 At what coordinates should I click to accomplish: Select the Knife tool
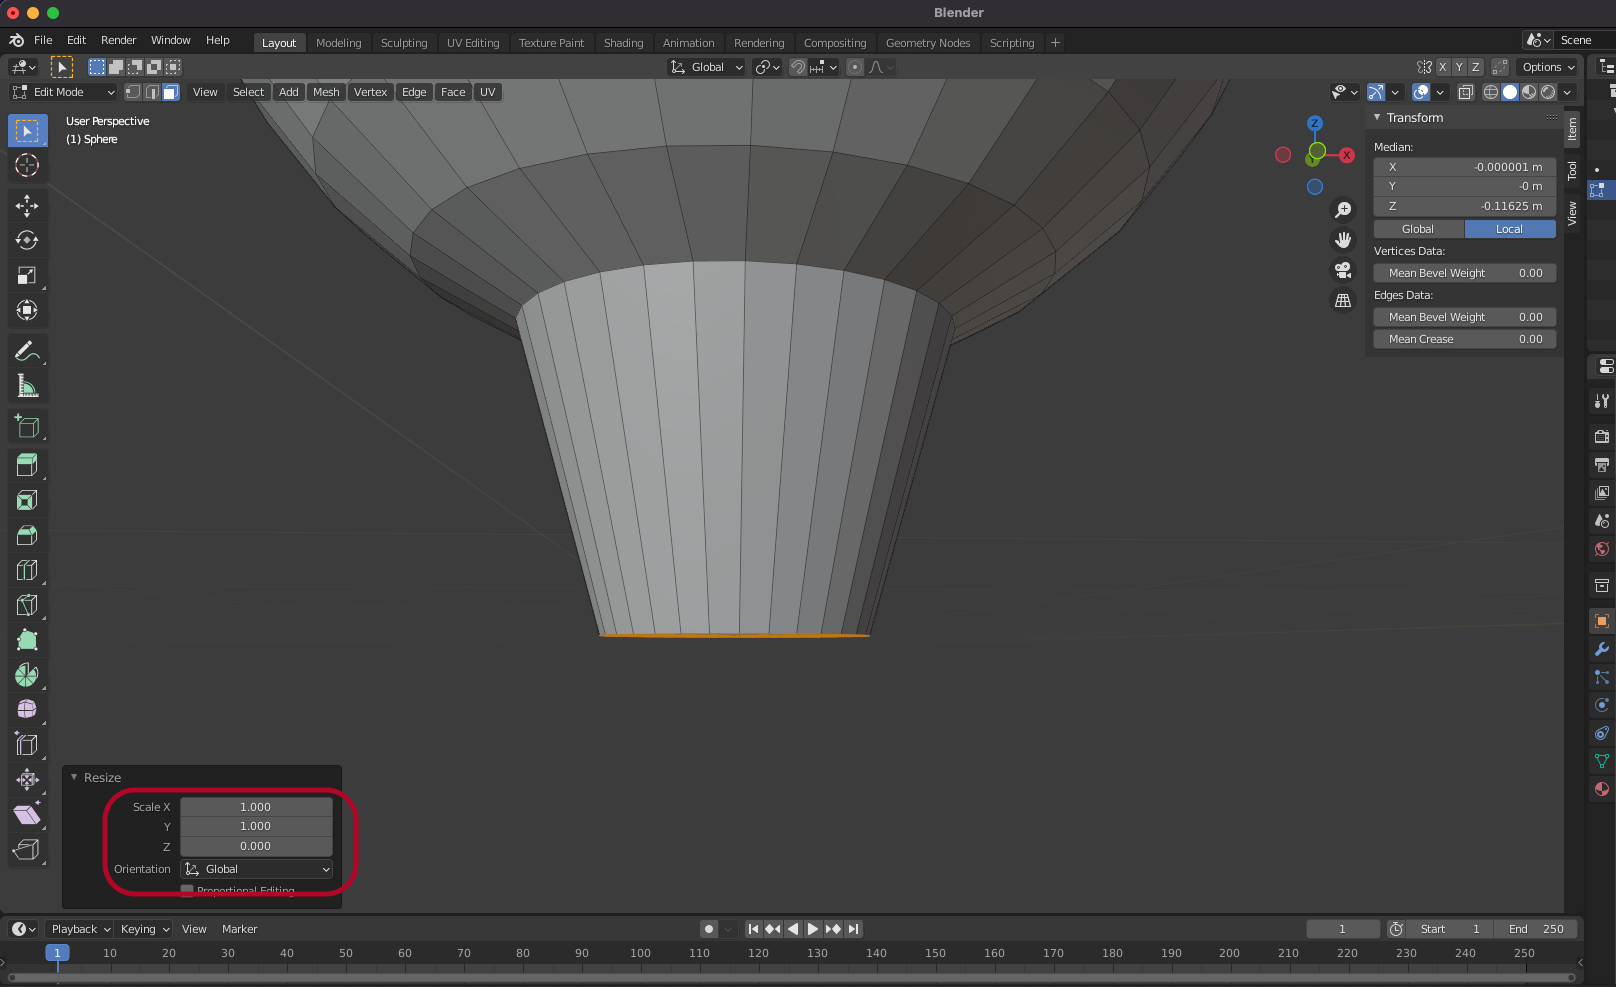coord(27,606)
